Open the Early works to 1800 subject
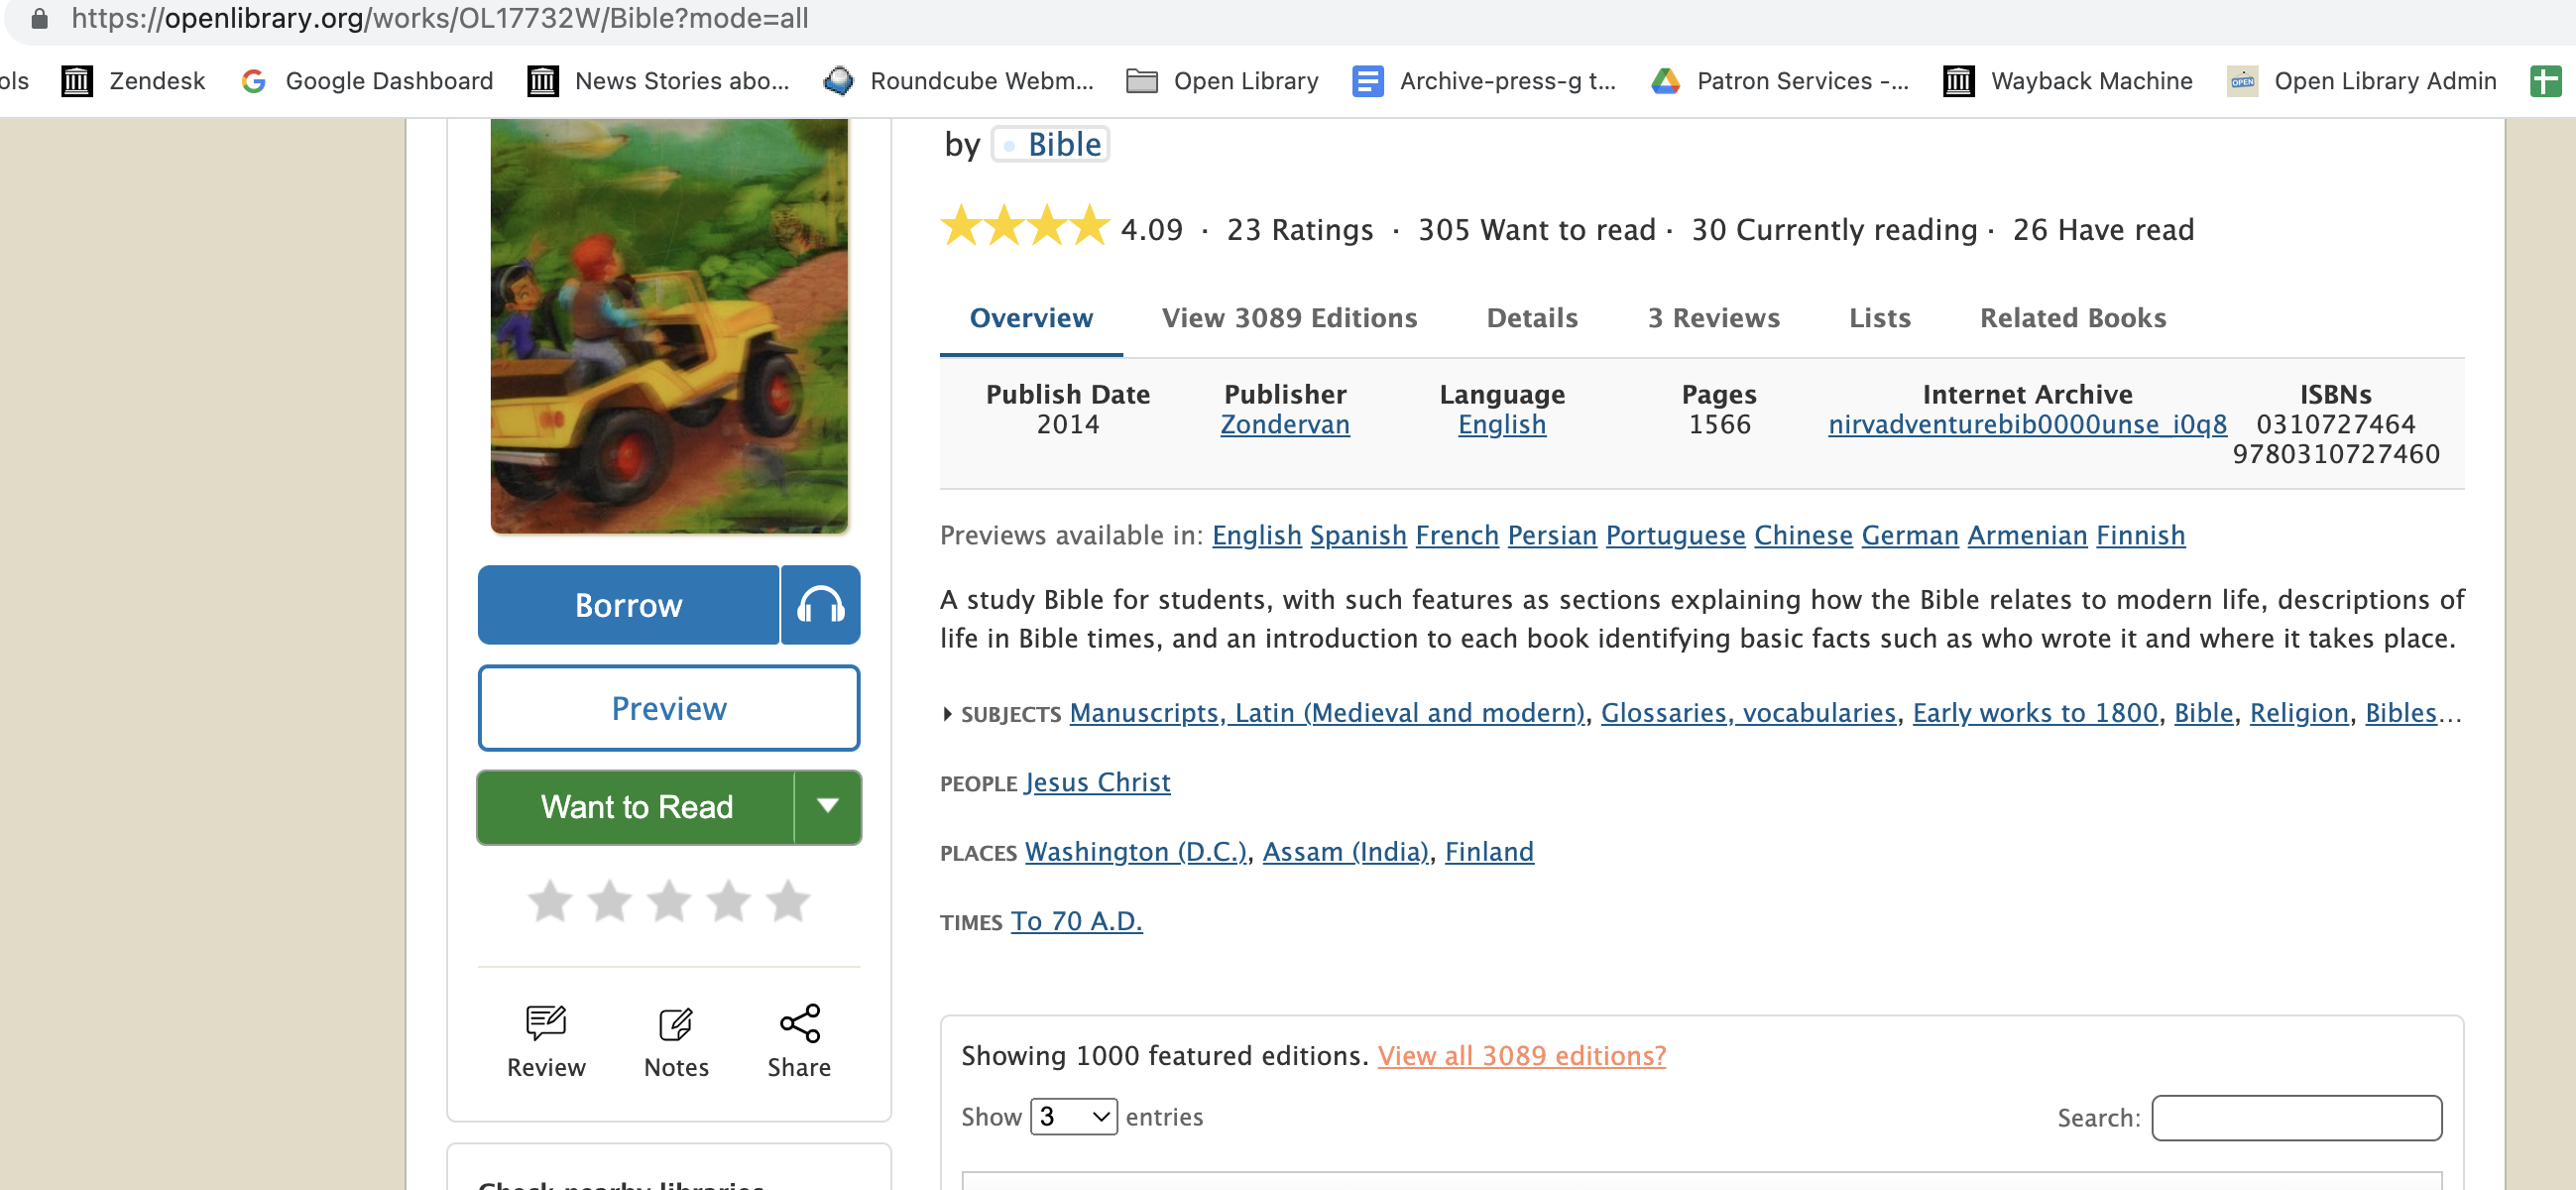This screenshot has width=2576, height=1190. (2035, 713)
